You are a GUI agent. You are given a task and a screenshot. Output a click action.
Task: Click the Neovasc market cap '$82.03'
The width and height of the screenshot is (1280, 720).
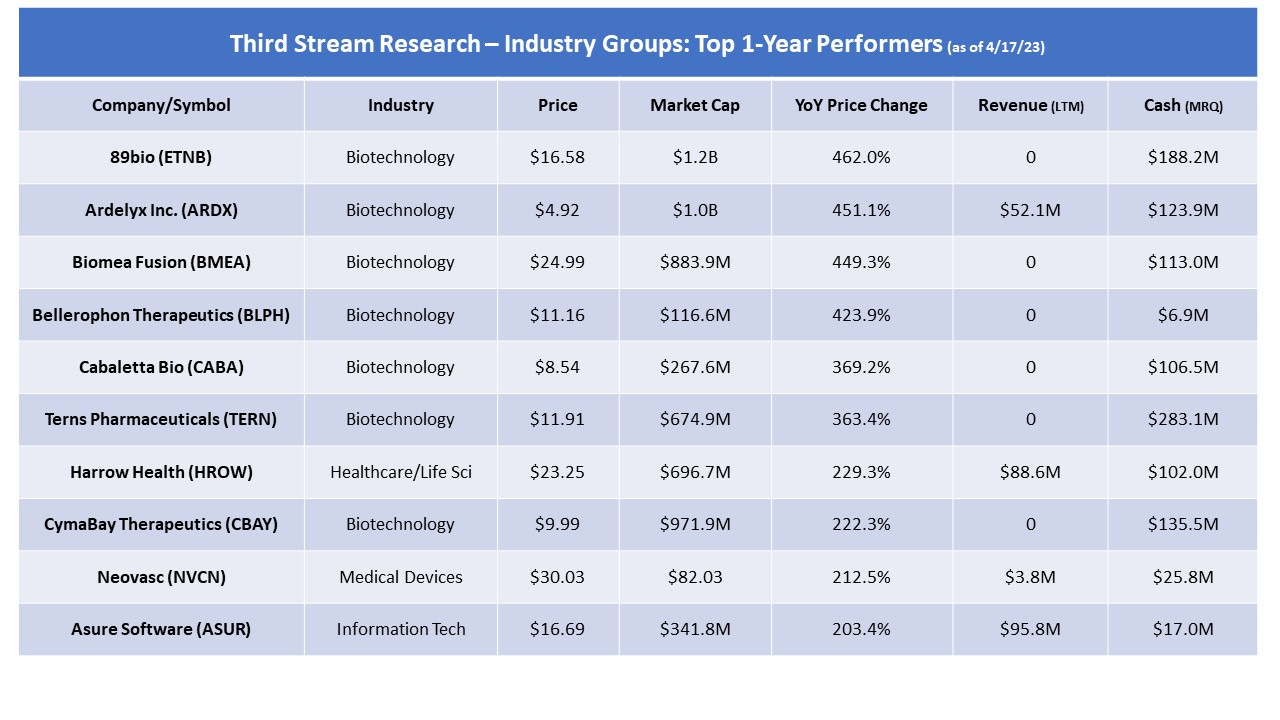(695, 577)
